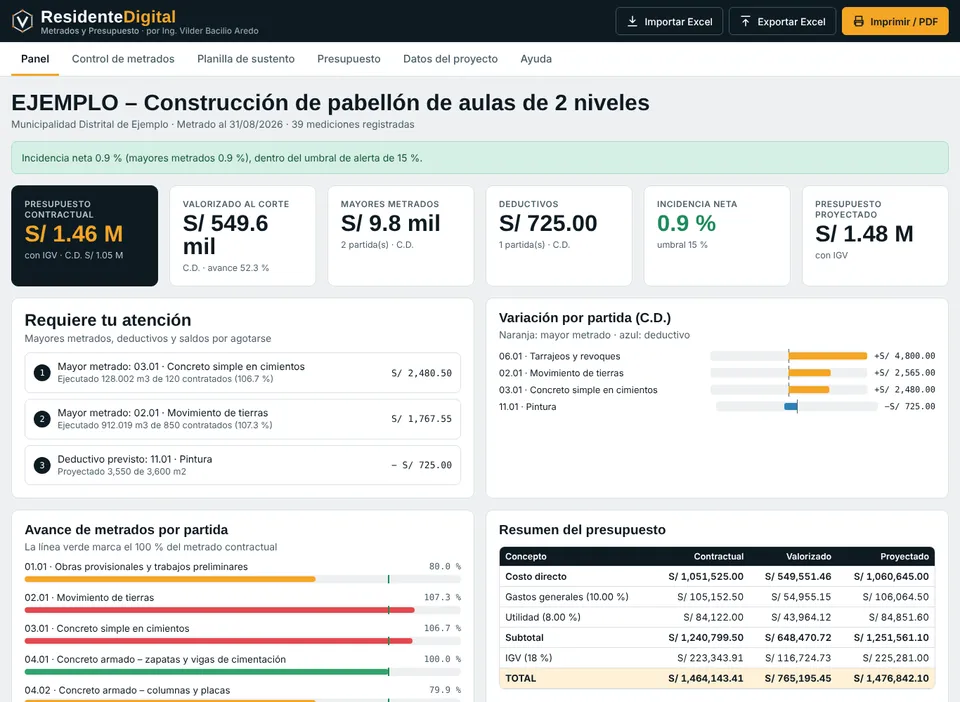Click the Variación por partida (C.D.) heading
Viewport: 960px width, 702px height.
(x=585, y=318)
